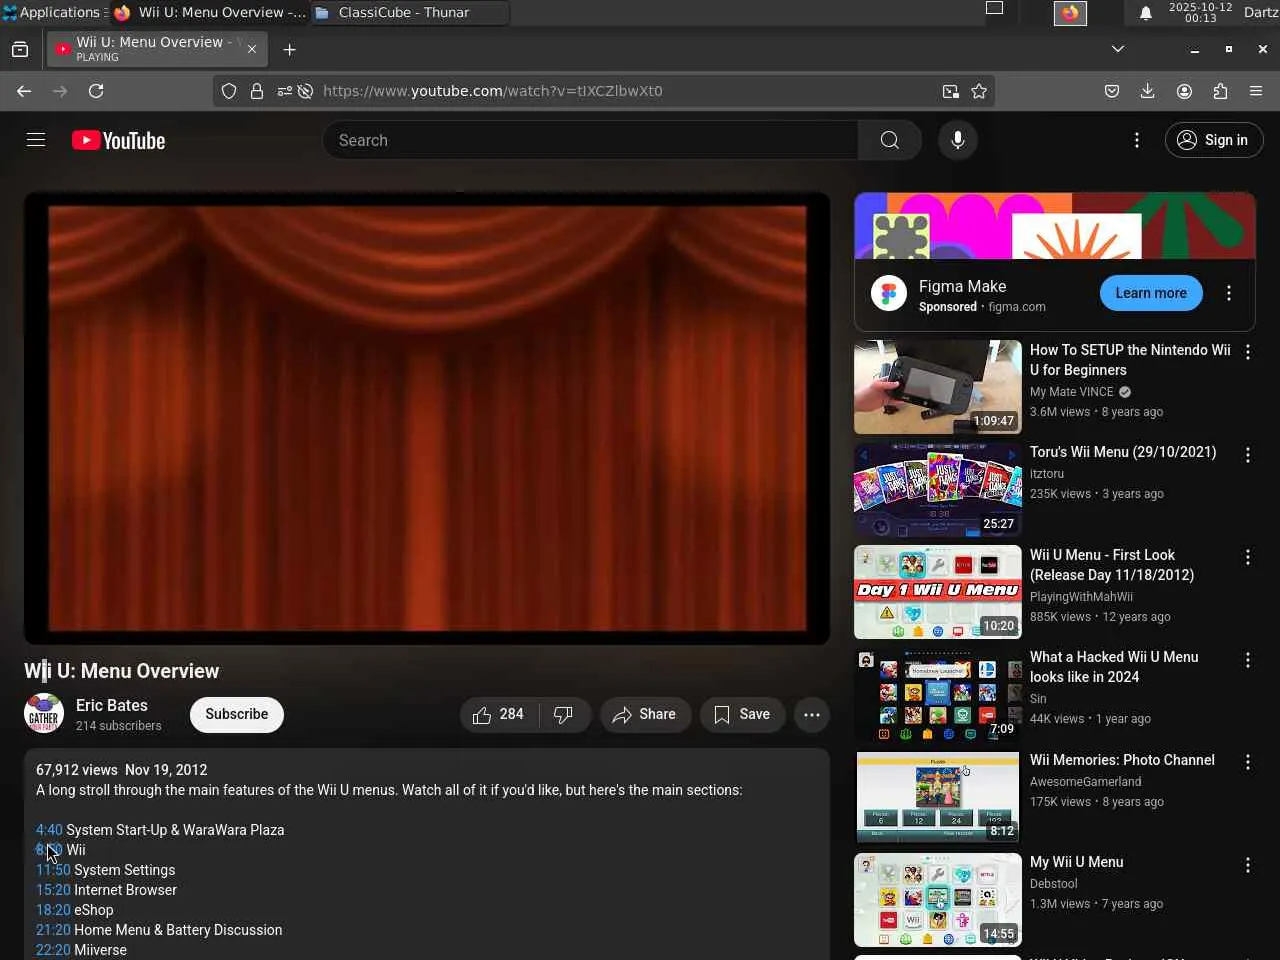Viewport: 1280px width, 960px height.
Task: Open the Eric Bates channel name link
Action: 112,705
